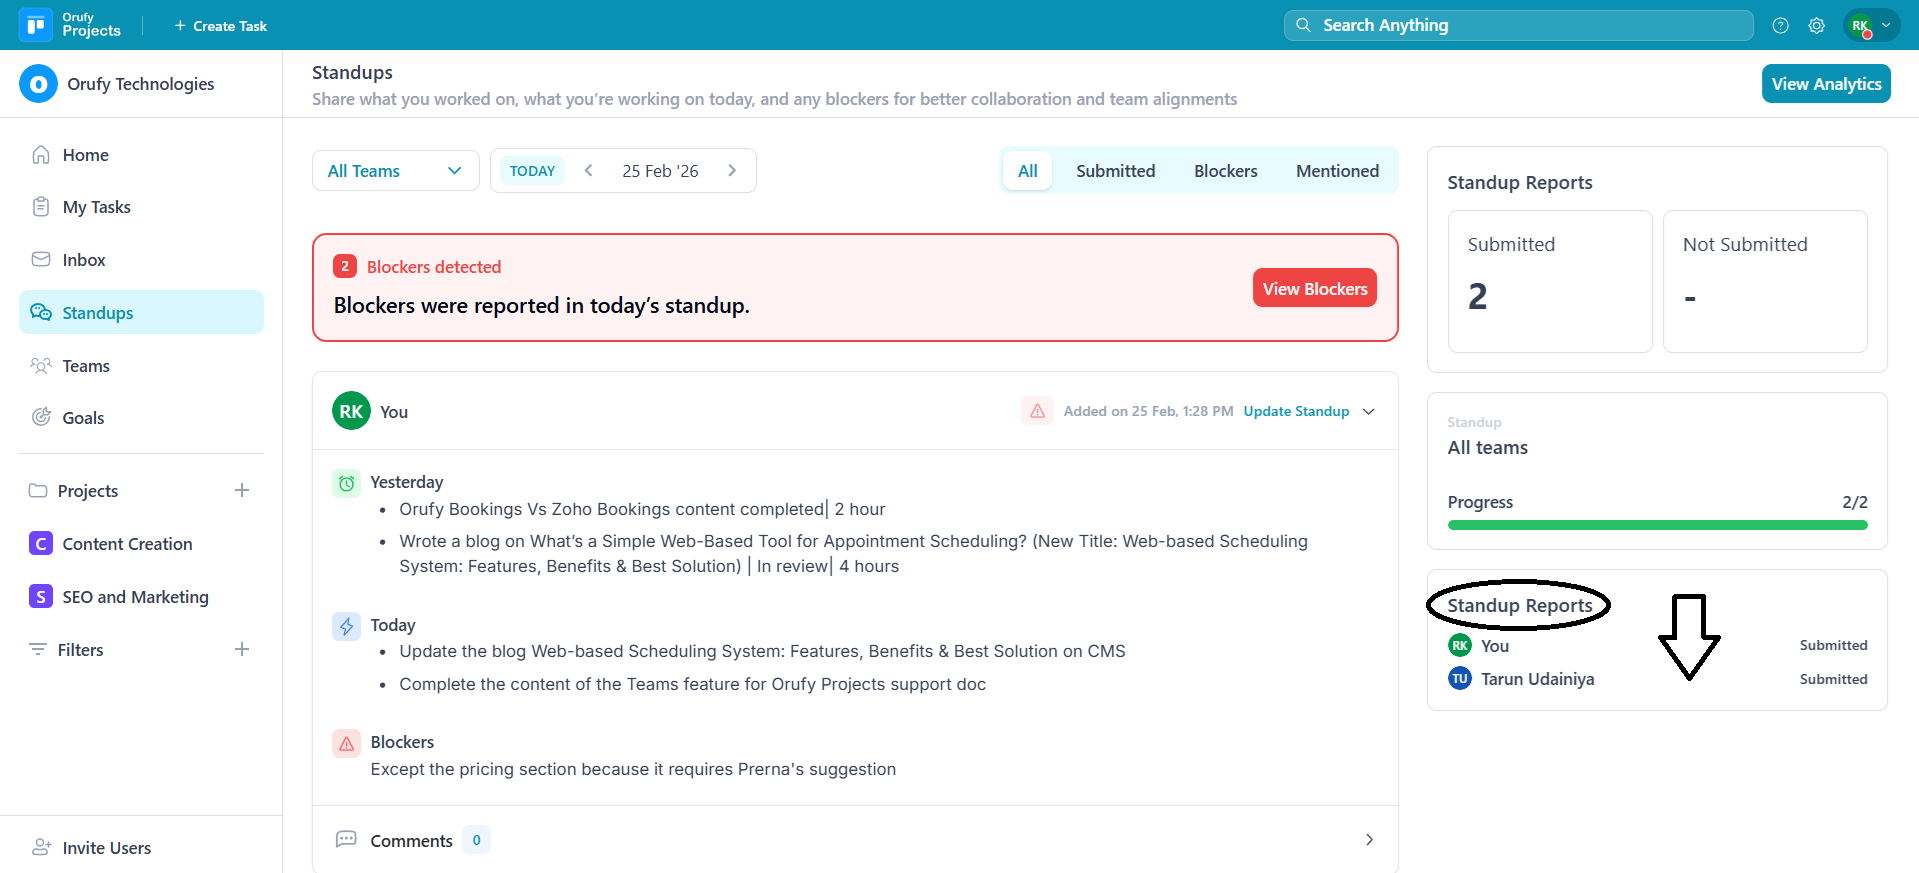Click the Update Standup link

pyautogui.click(x=1296, y=411)
